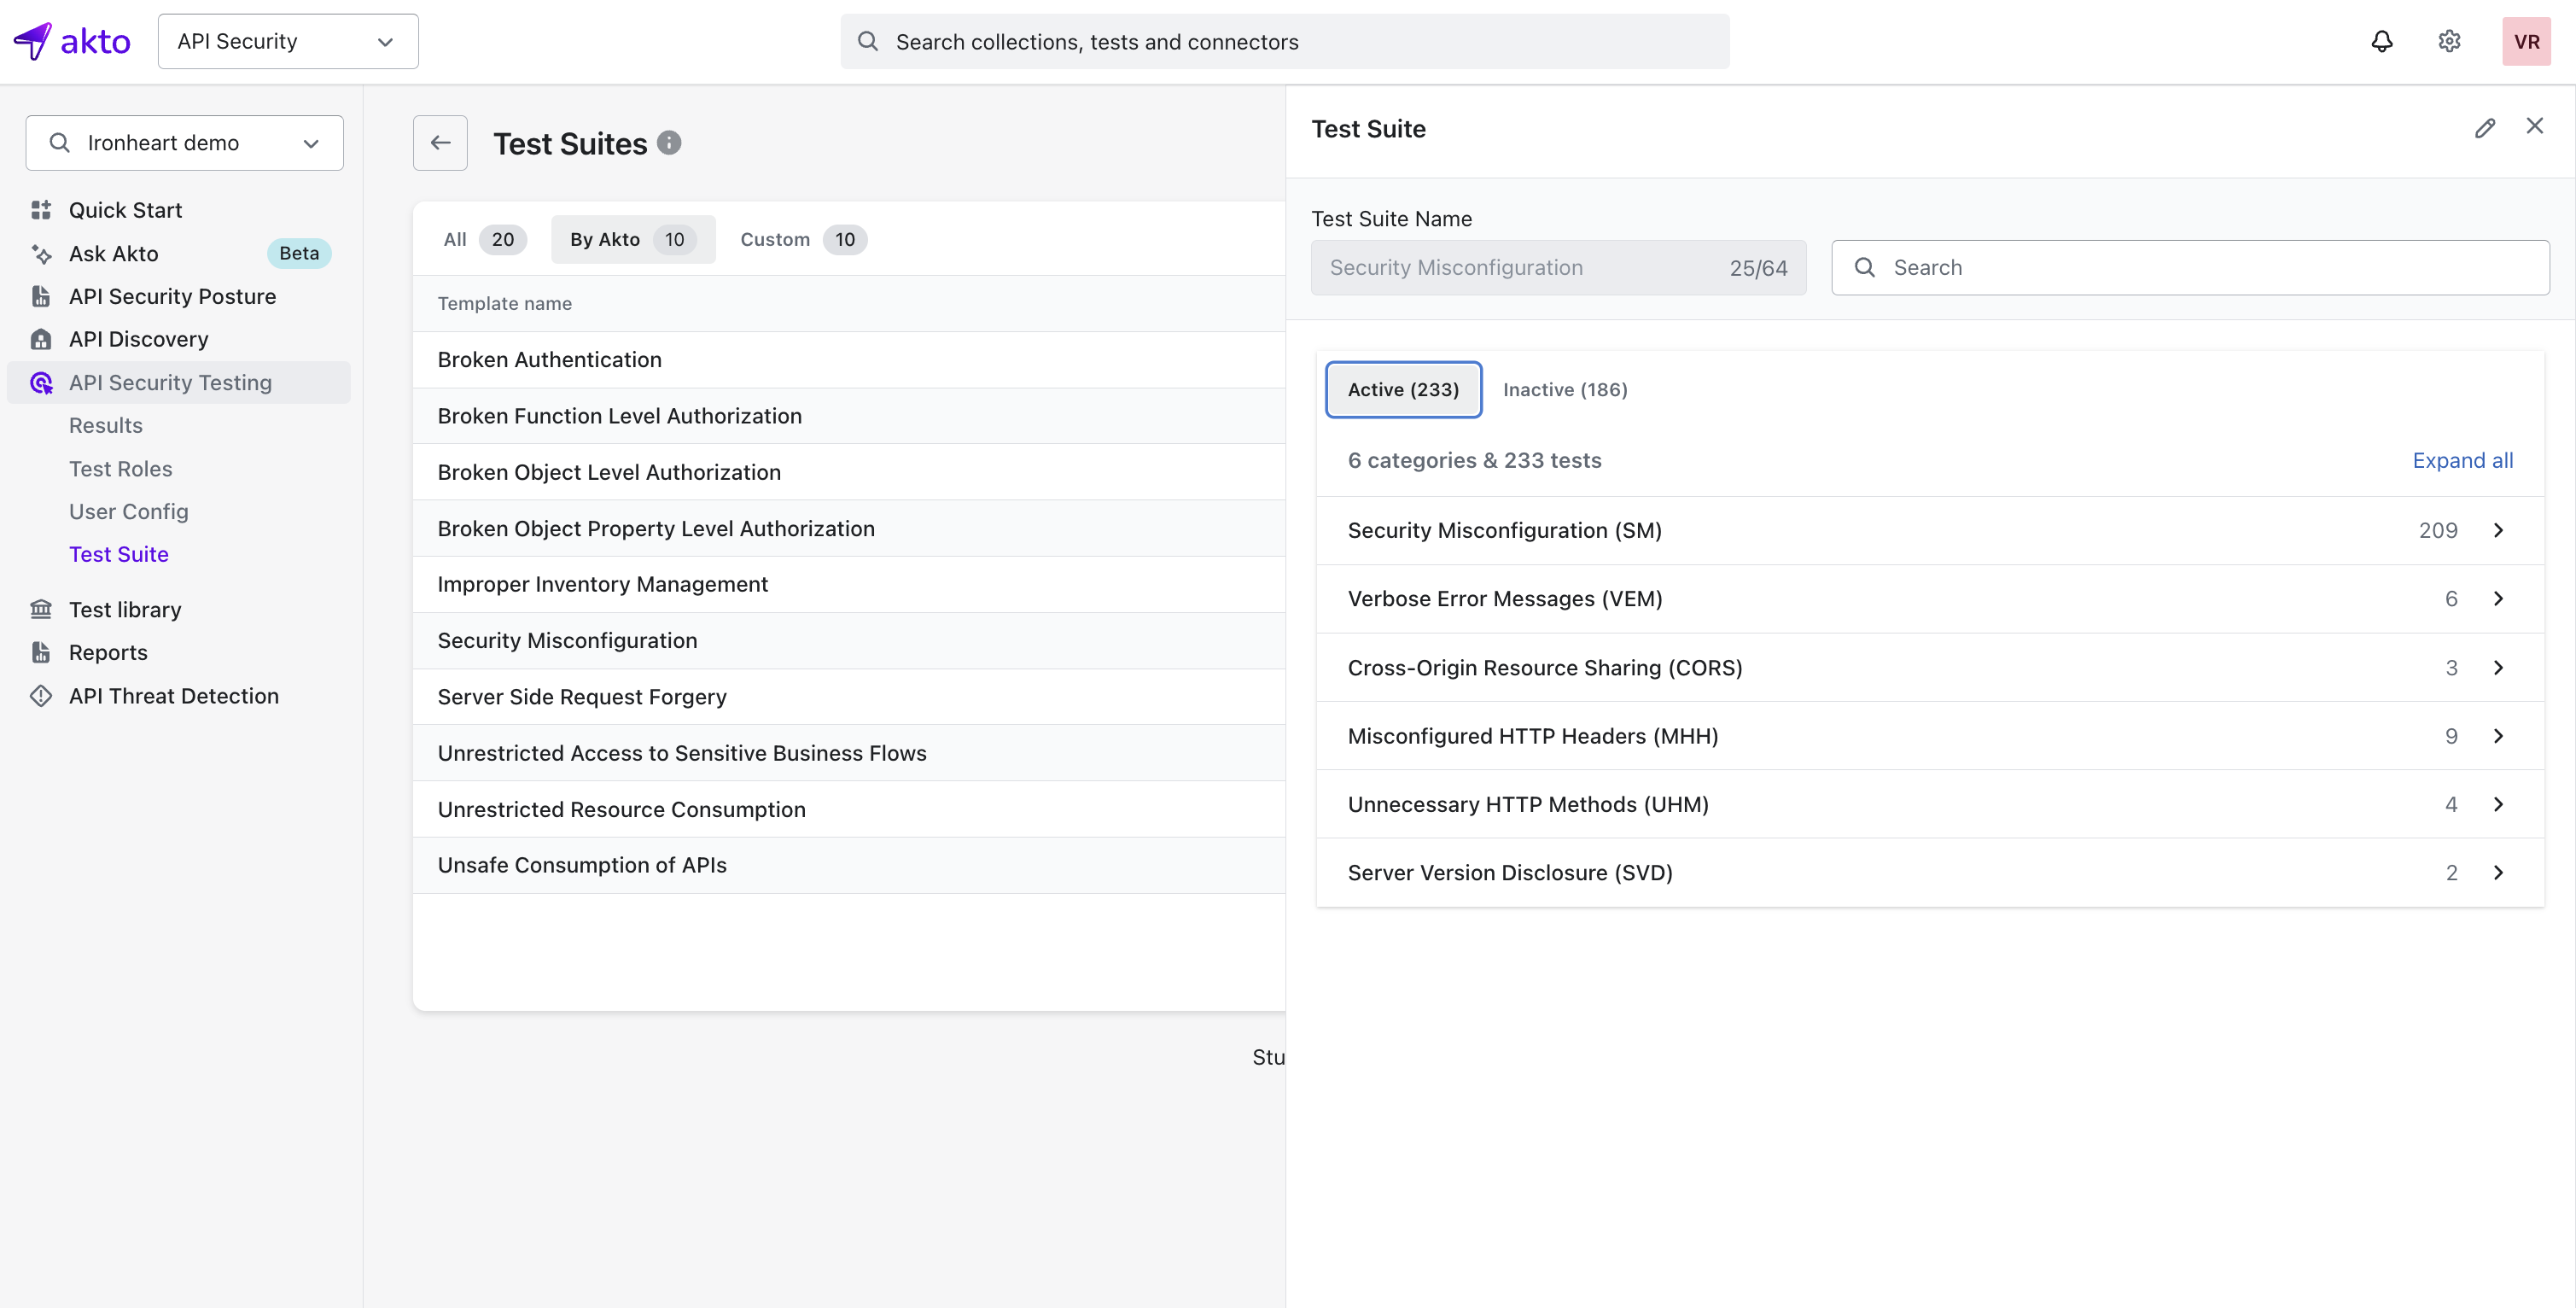Click the info icon next to Test Suites

tap(669, 143)
